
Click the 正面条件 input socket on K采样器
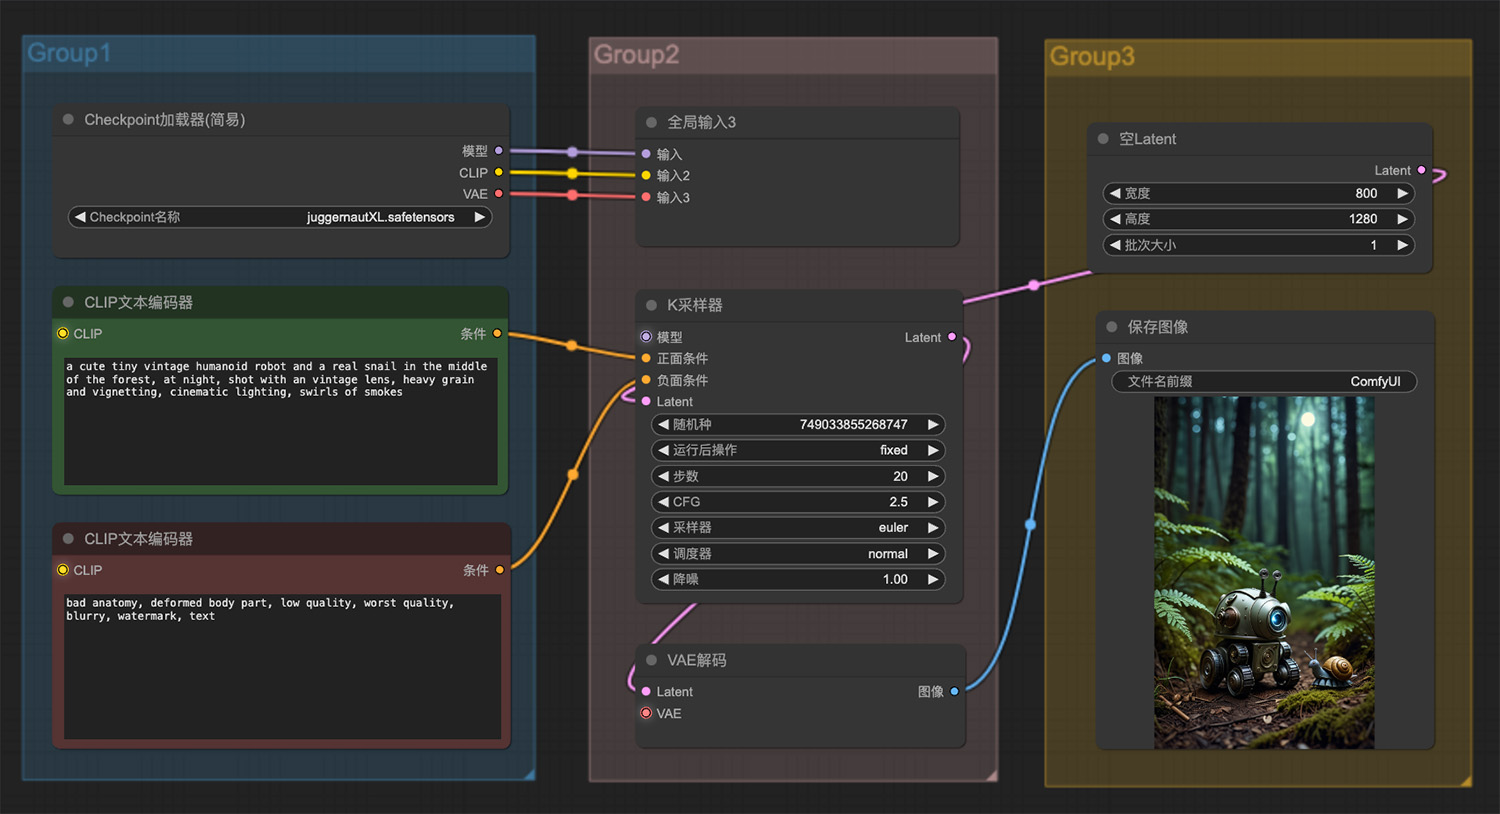[646, 358]
